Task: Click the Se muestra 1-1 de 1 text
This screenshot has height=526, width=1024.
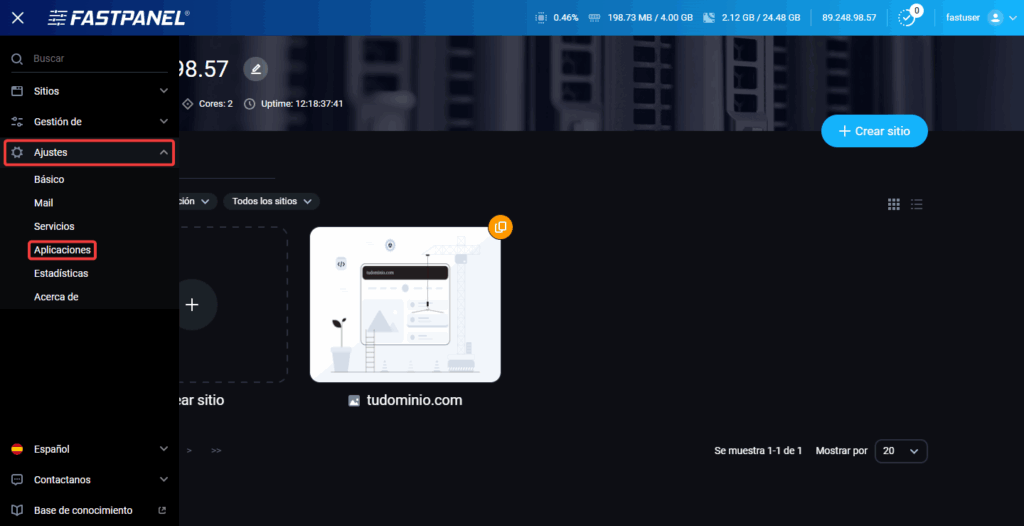Action: tap(758, 451)
